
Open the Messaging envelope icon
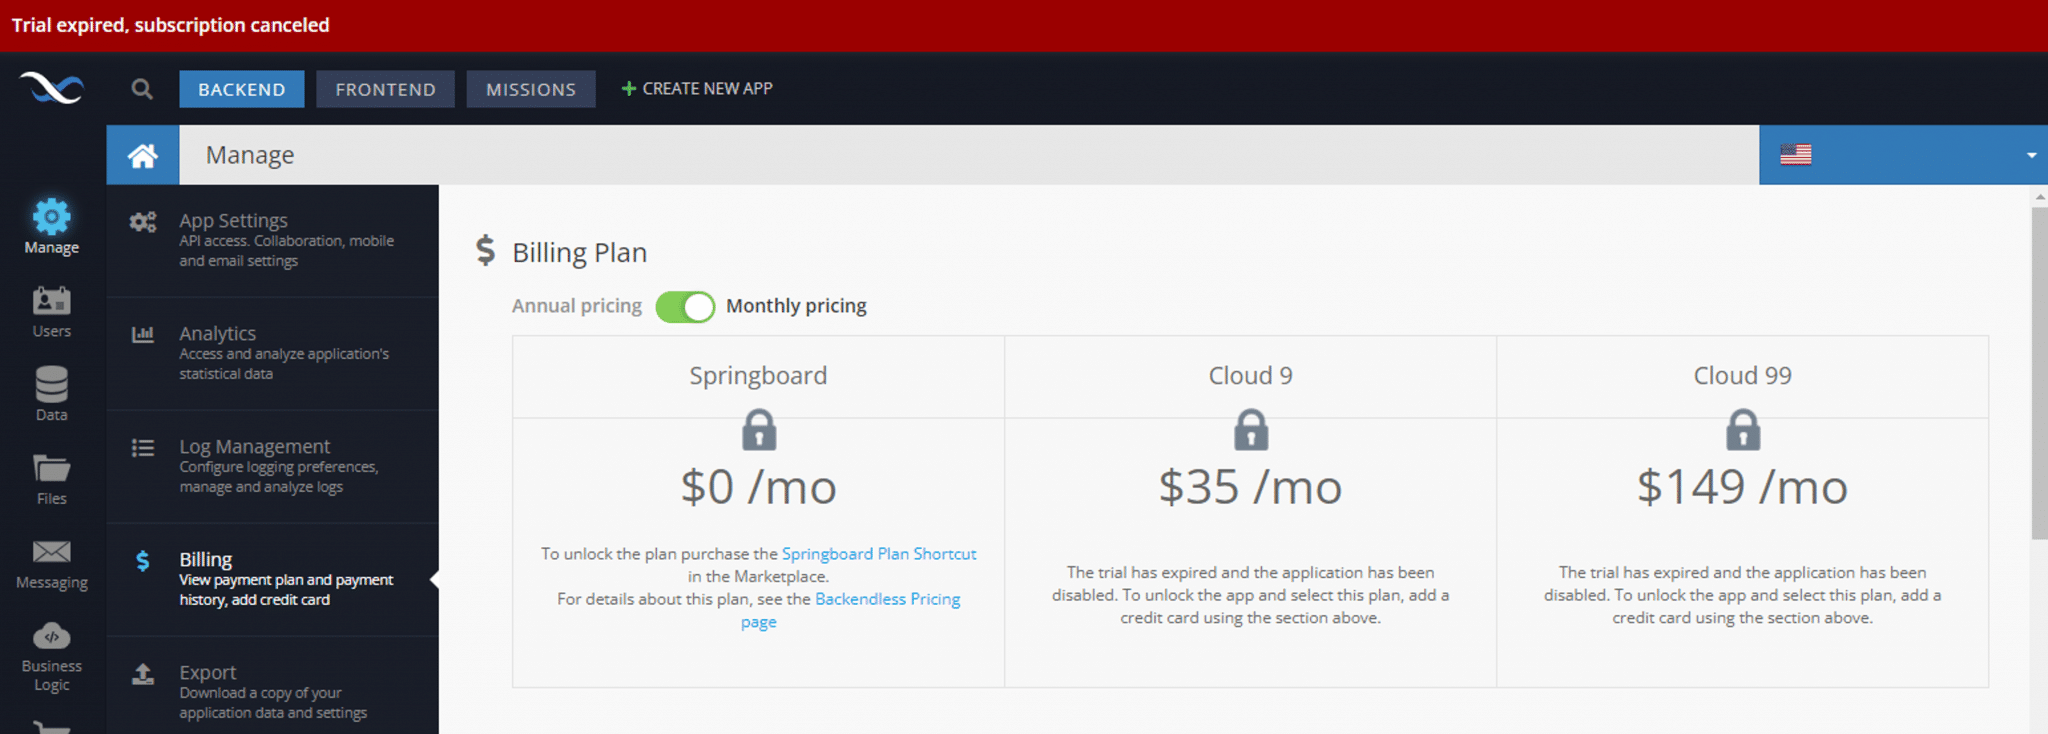(x=52, y=552)
